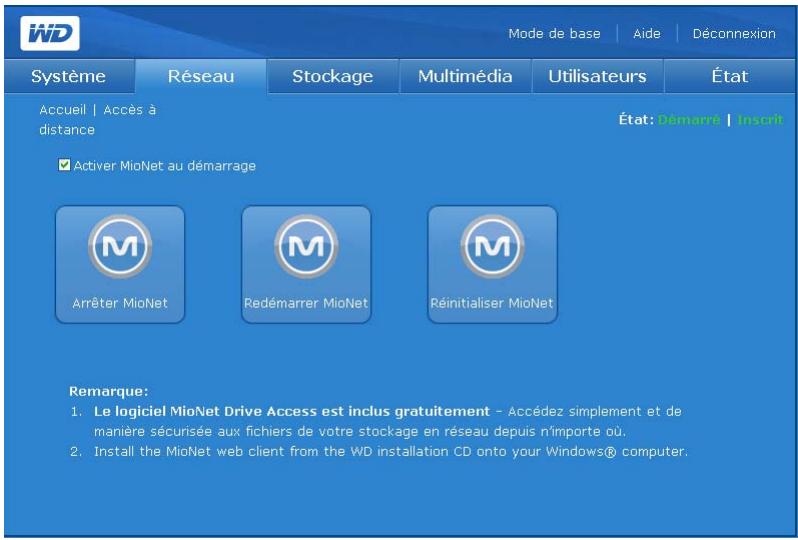Uncheck Activer MioNet au démarrage checkbox
The width and height of the screenshot is (798, 540).
pyautogui.click(x=64, y=165)
